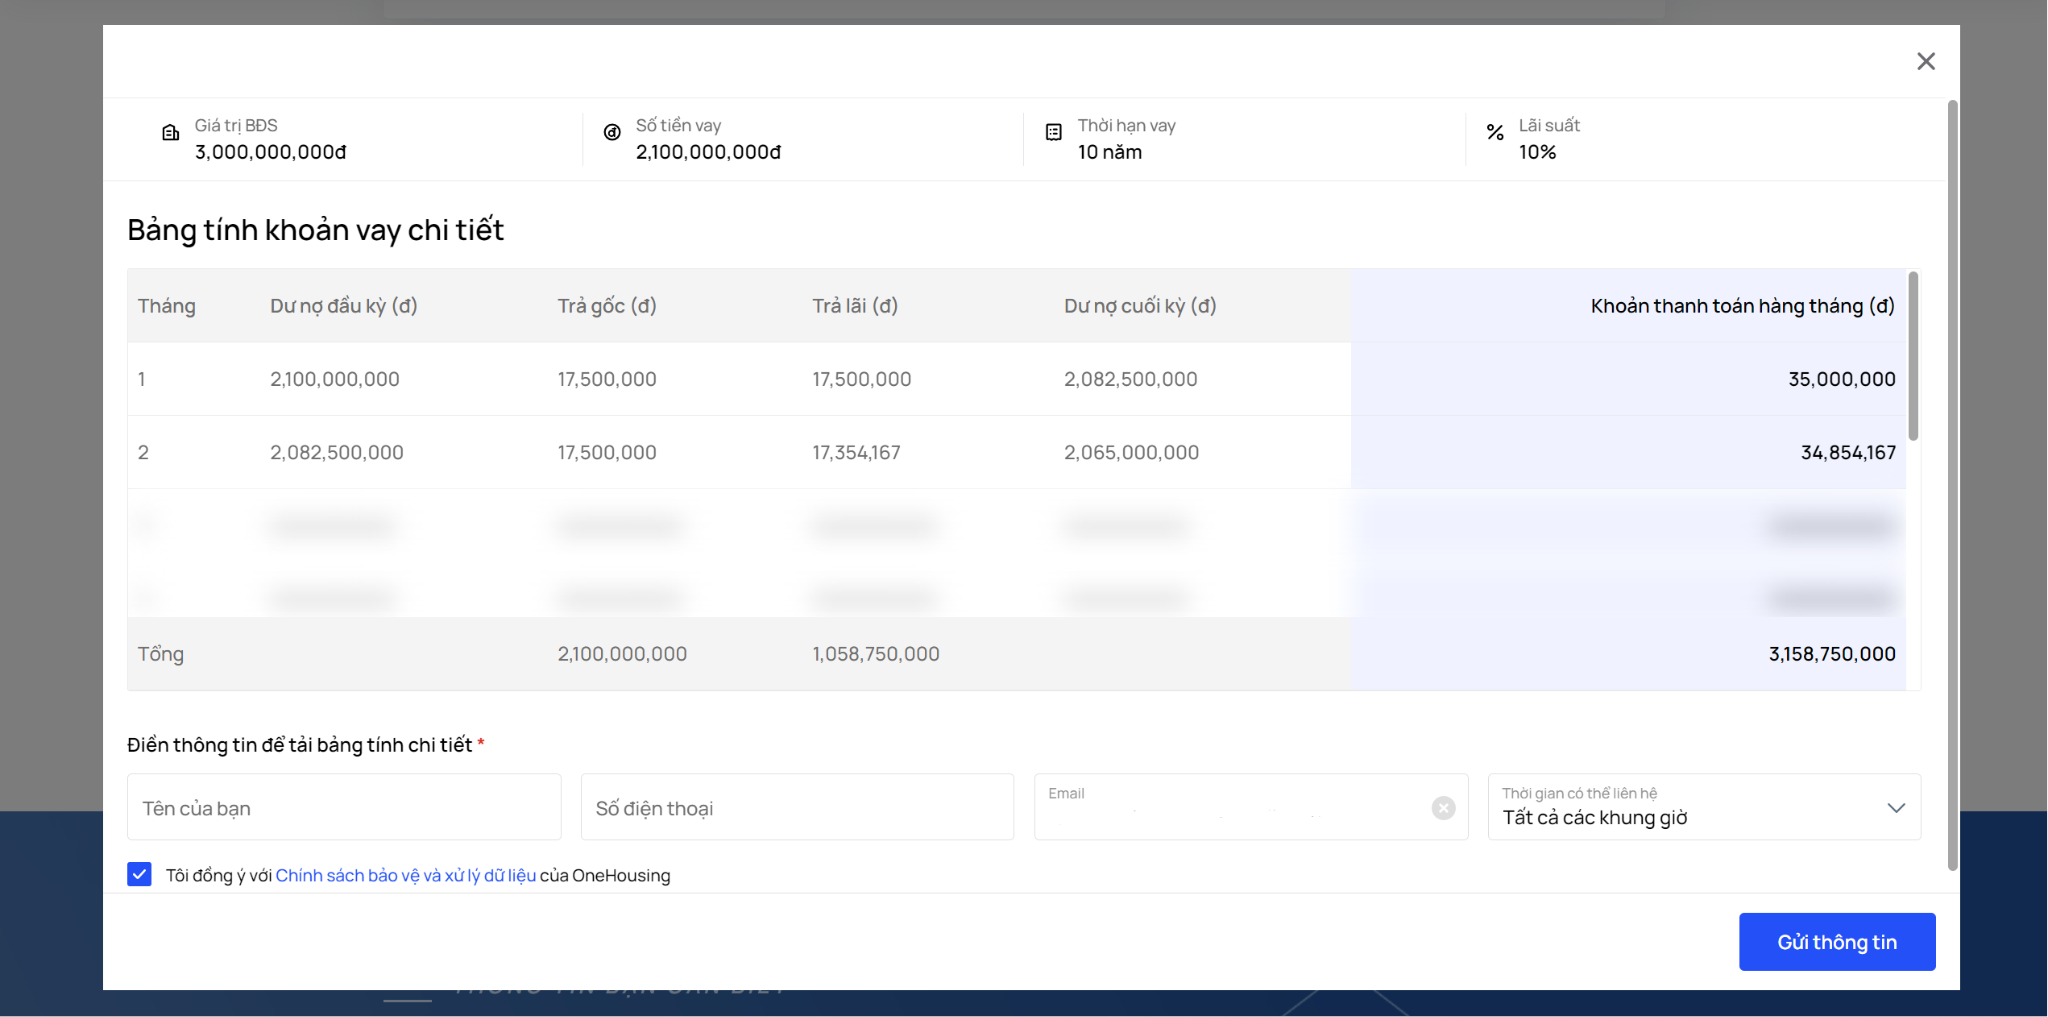Click the Tổng row label
This screenshot has width=2048, height=1017.
pyautogui.click(x=161, y=654)
